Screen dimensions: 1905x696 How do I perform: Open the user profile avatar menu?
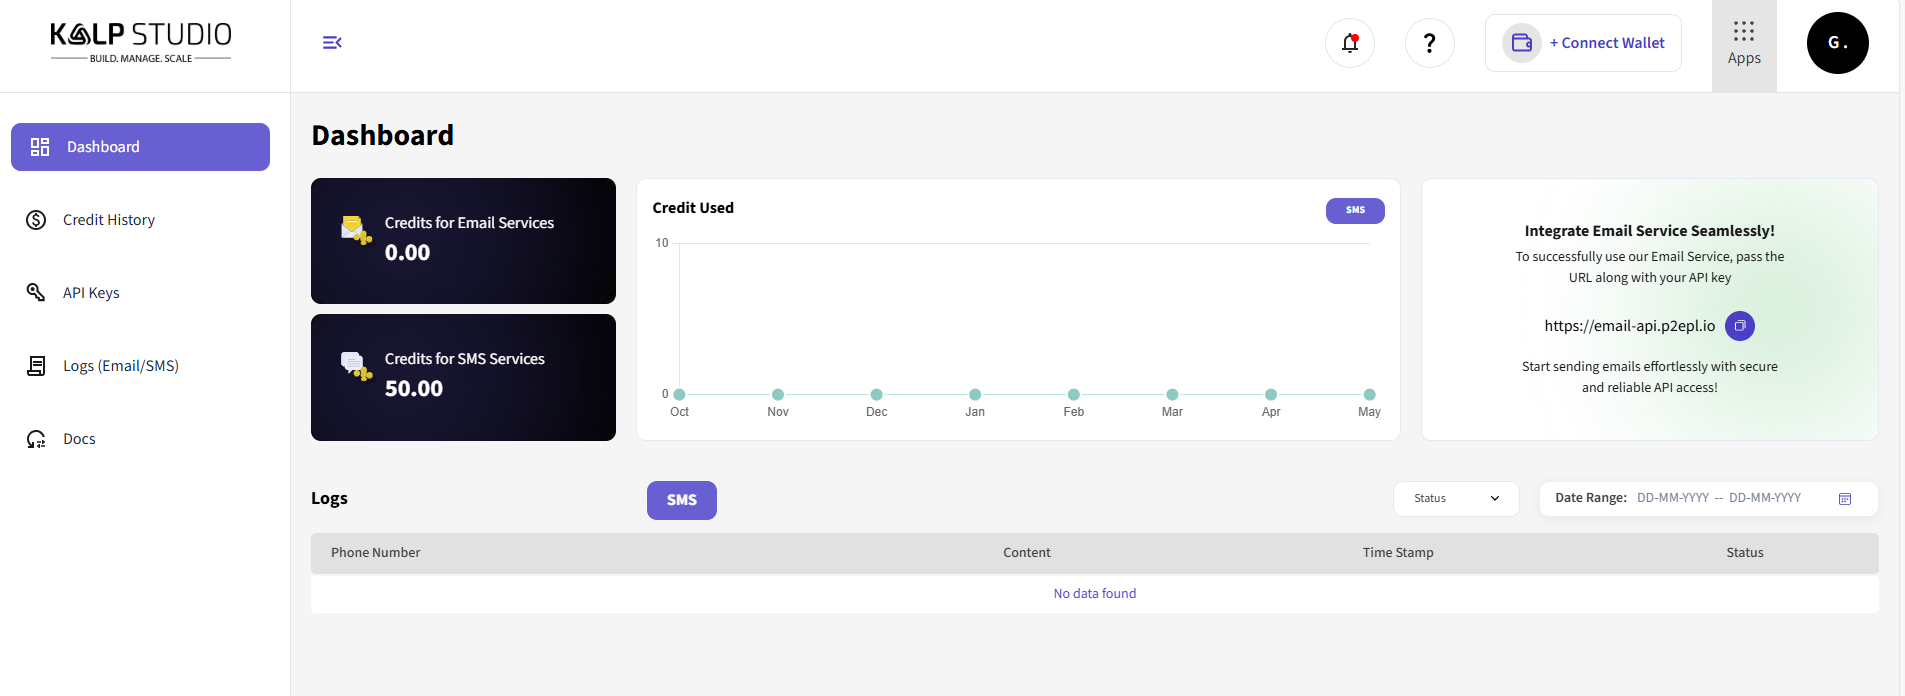pyautogui.click(x=1837, y=43)
